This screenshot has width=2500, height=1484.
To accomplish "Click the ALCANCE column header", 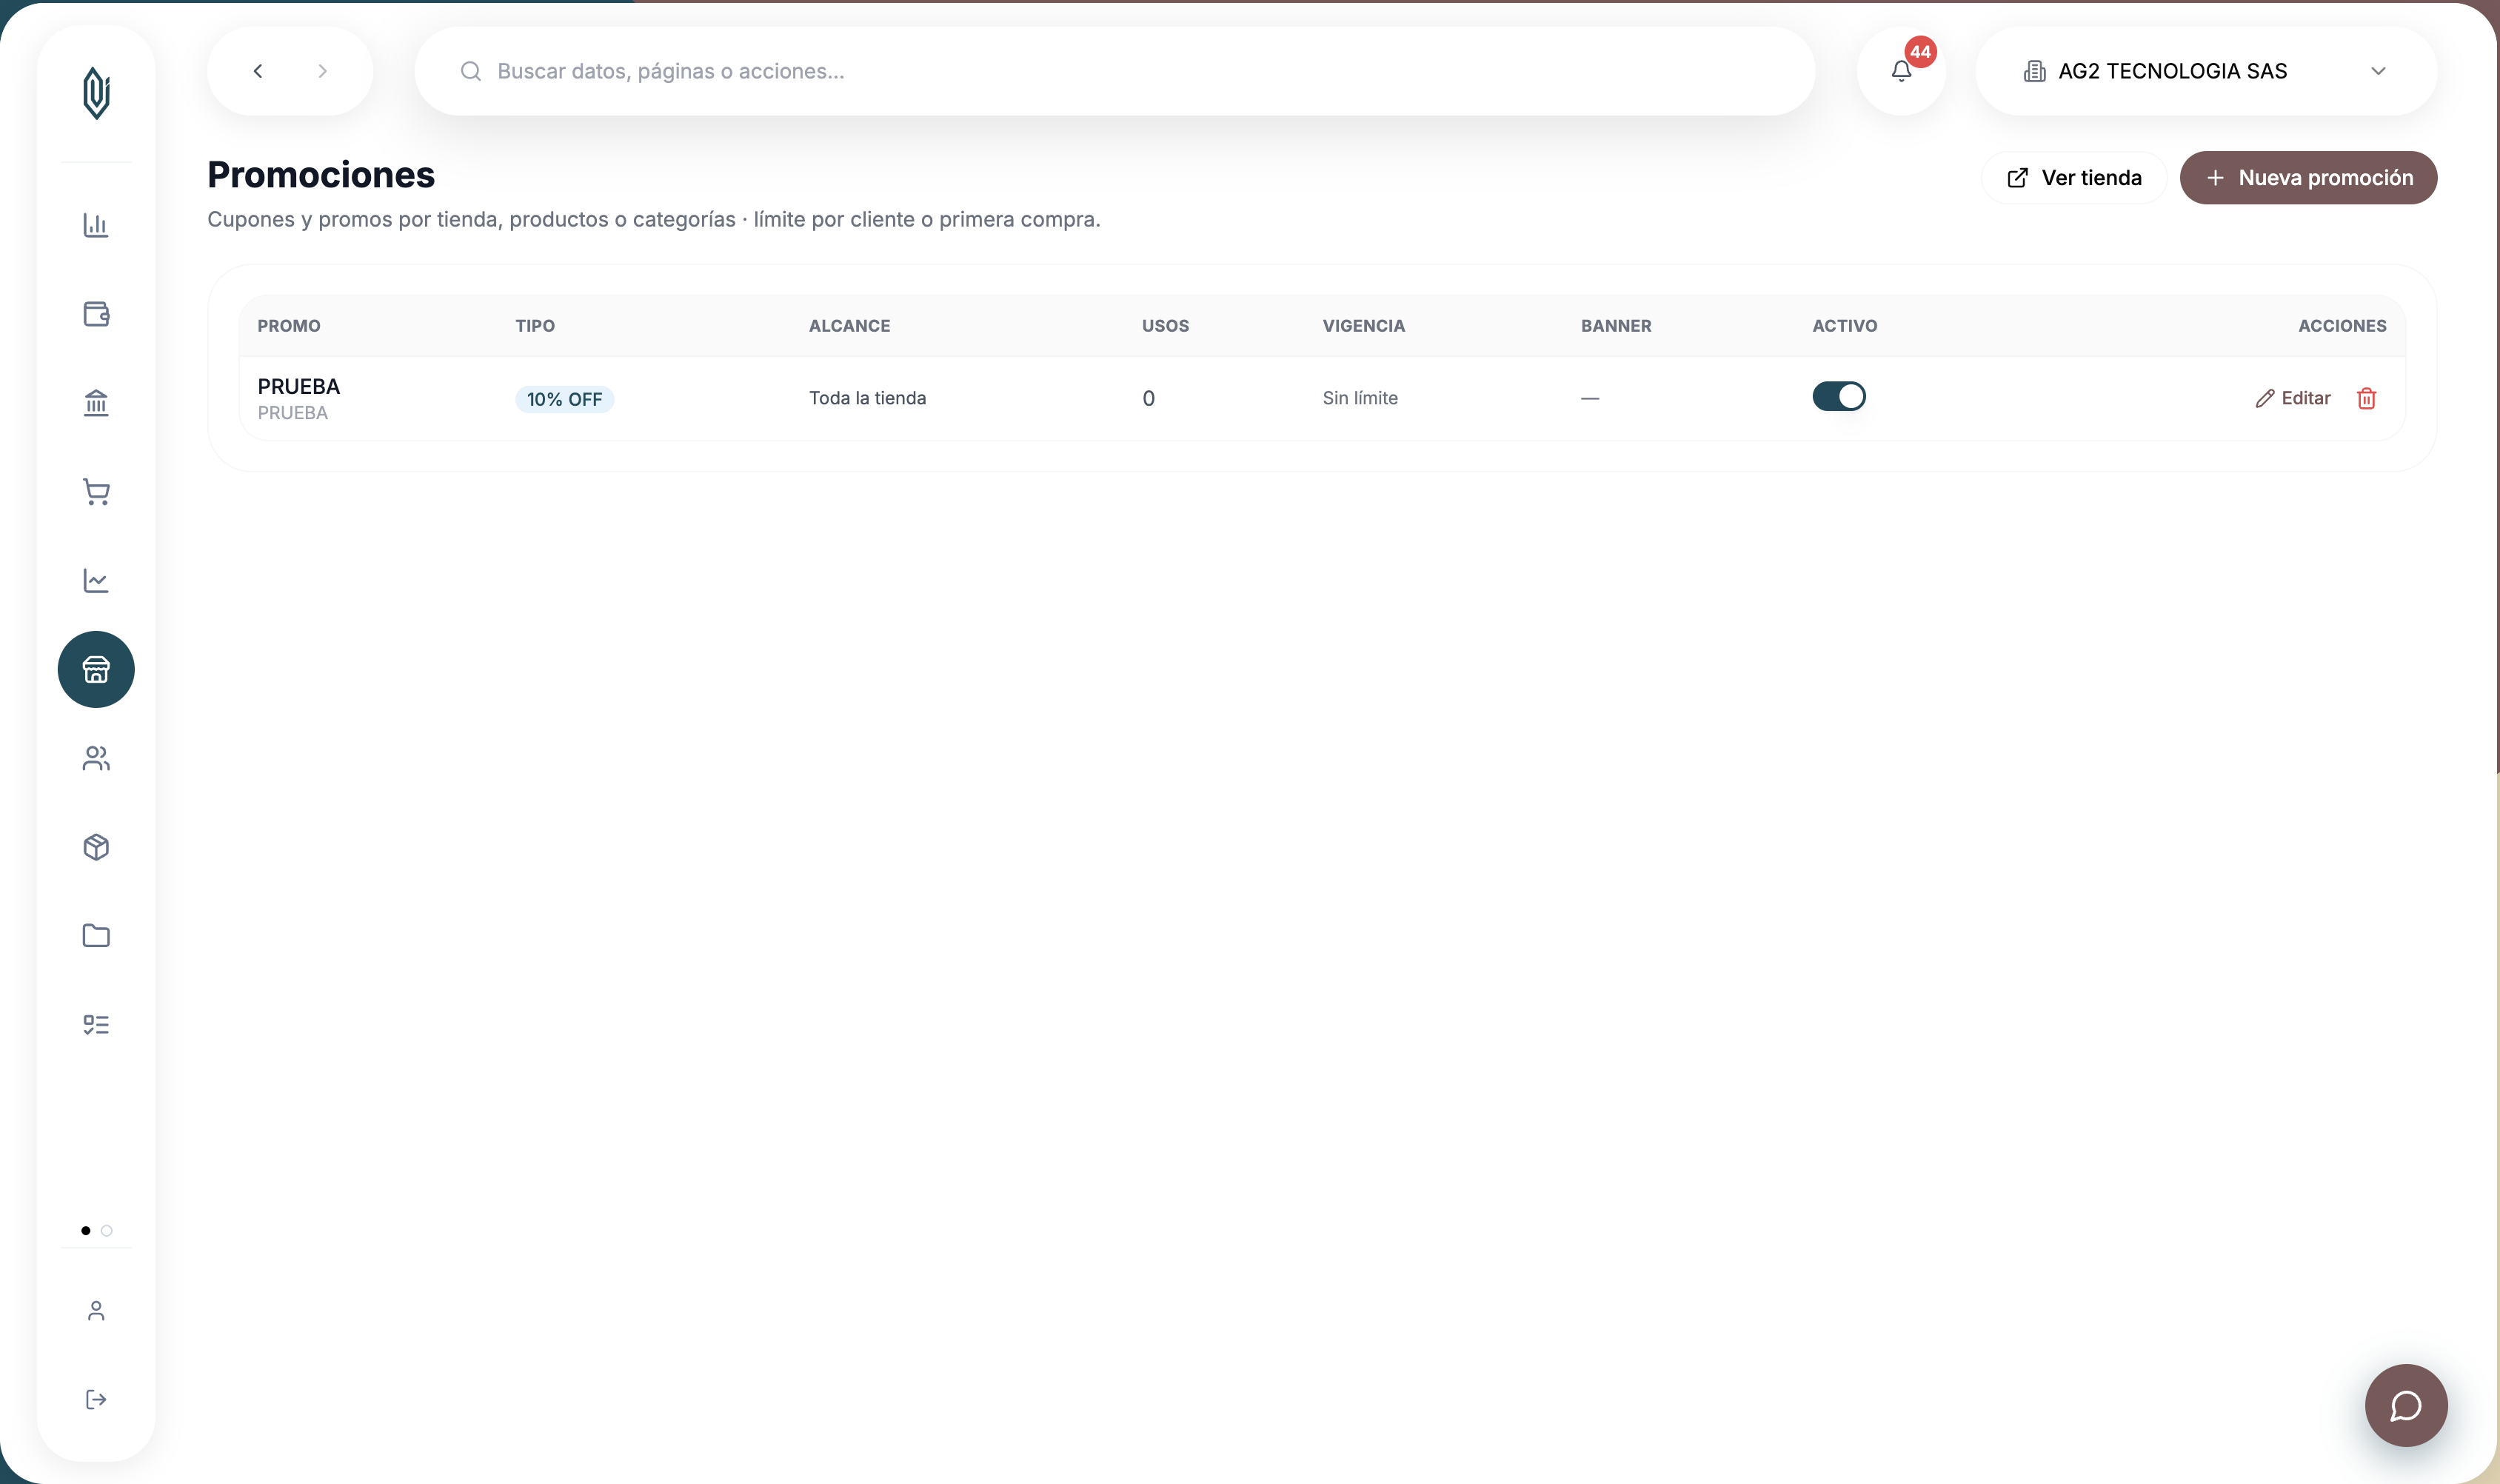I will 849,326.
